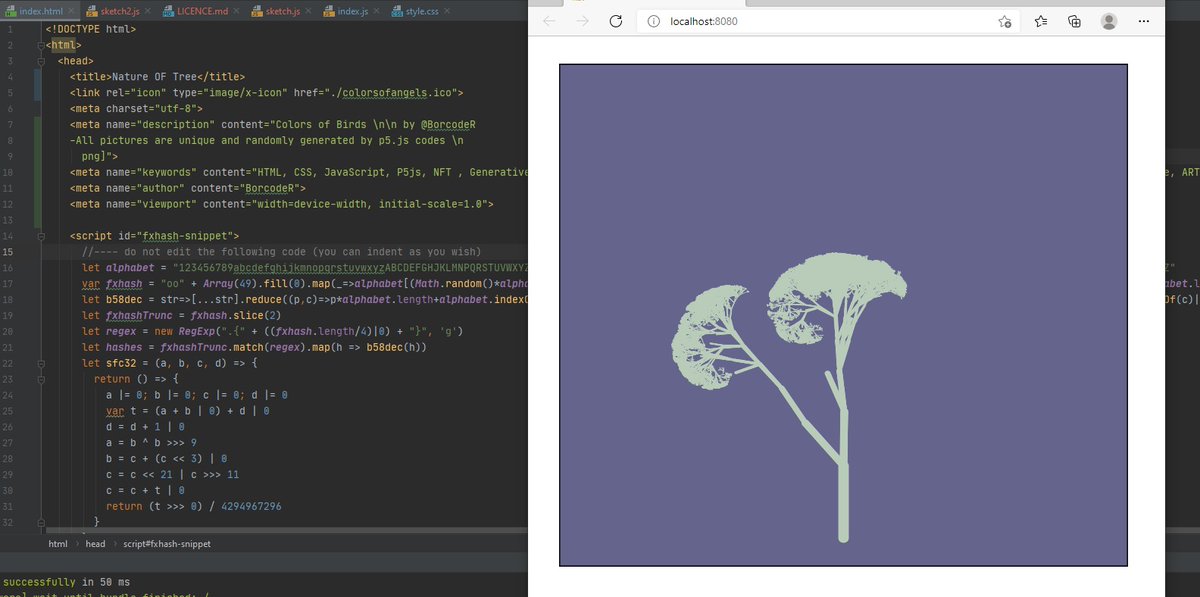Switch to the sketch.js editor tab
The width and height of the screenshot is (1200, 597).
281,11
